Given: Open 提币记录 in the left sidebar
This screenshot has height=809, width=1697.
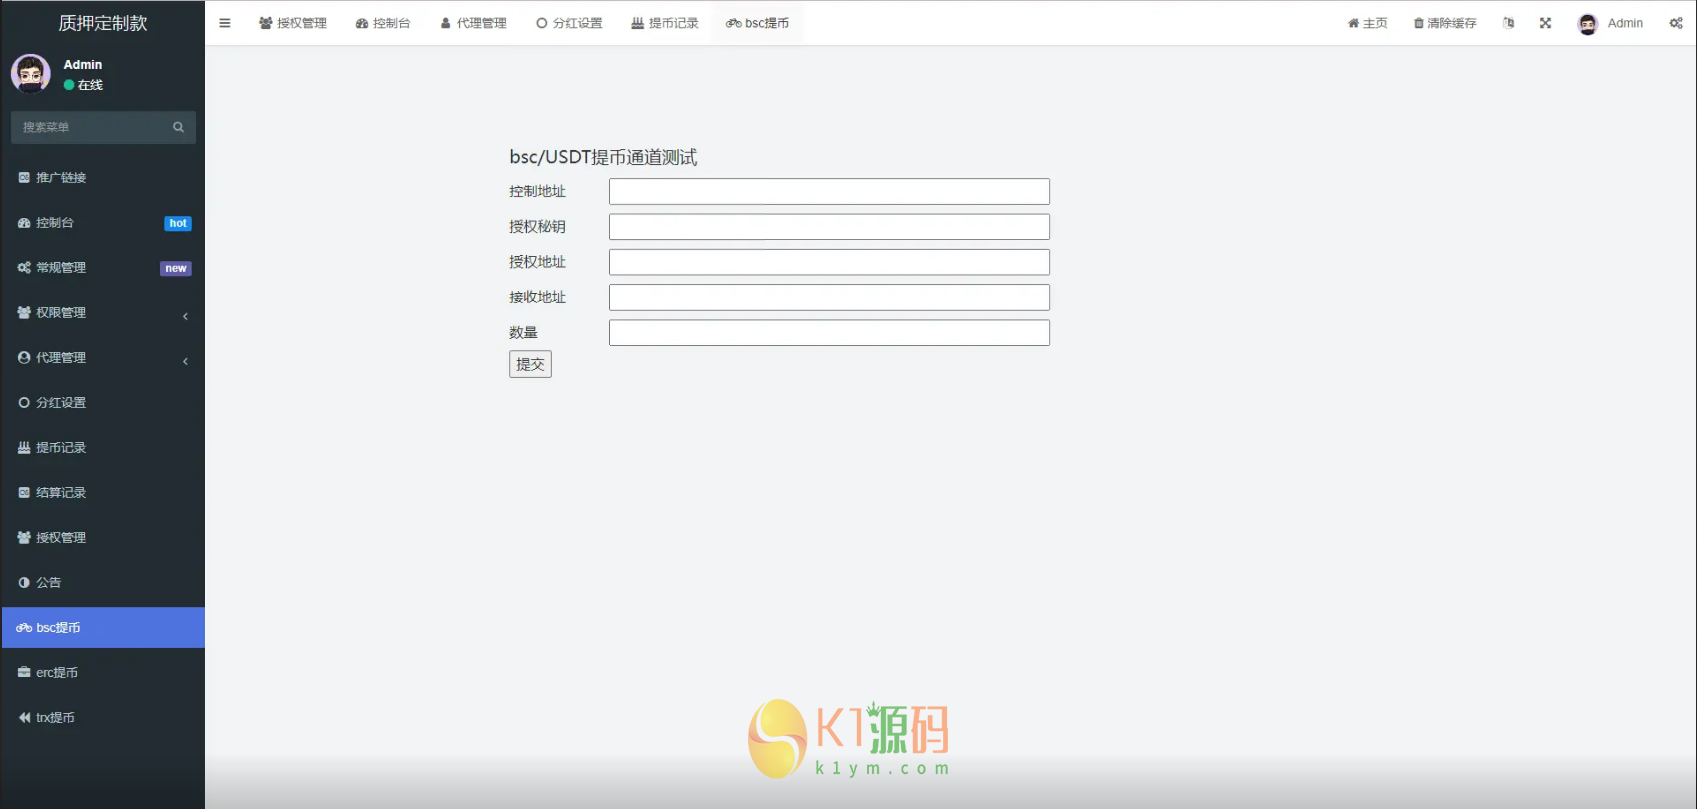Looking at the screenshot, I should click(x=103, y=448).
